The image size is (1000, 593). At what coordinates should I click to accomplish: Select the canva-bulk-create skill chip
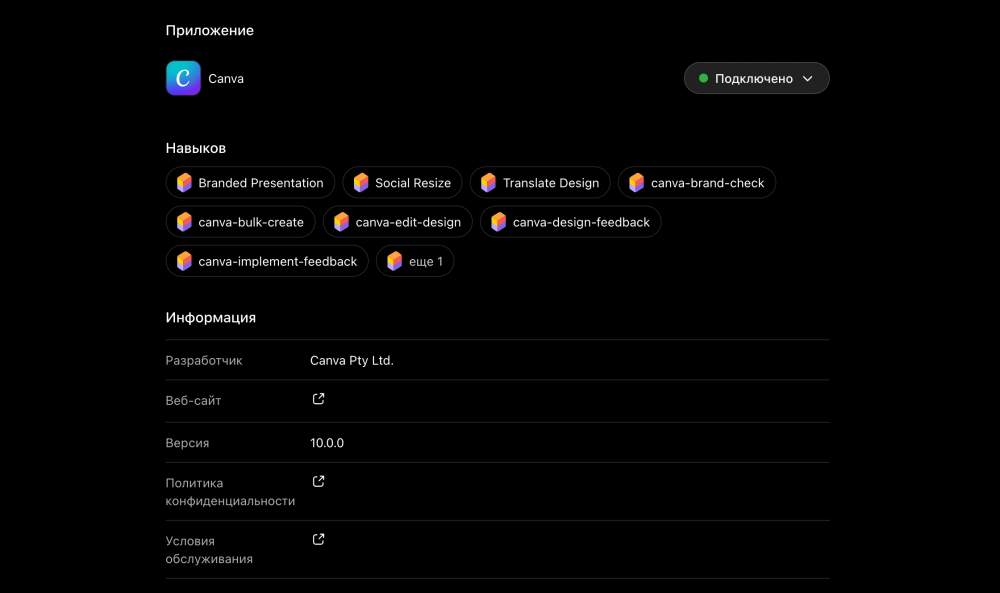240,222
